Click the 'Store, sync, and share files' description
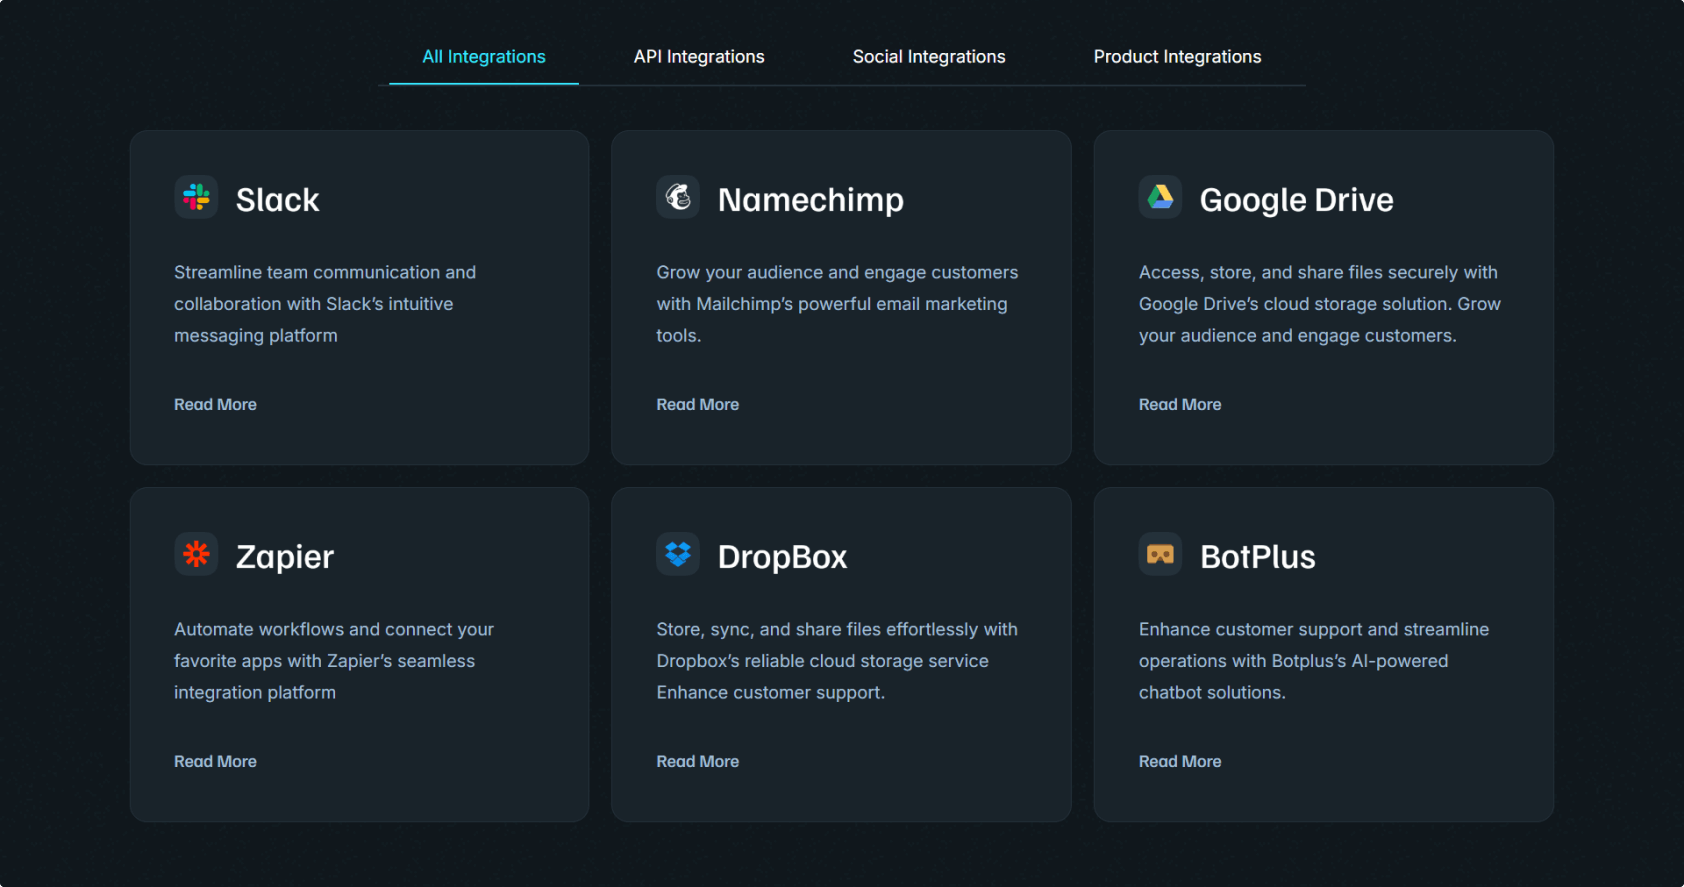1684x887 pixels. coord(837,661)
